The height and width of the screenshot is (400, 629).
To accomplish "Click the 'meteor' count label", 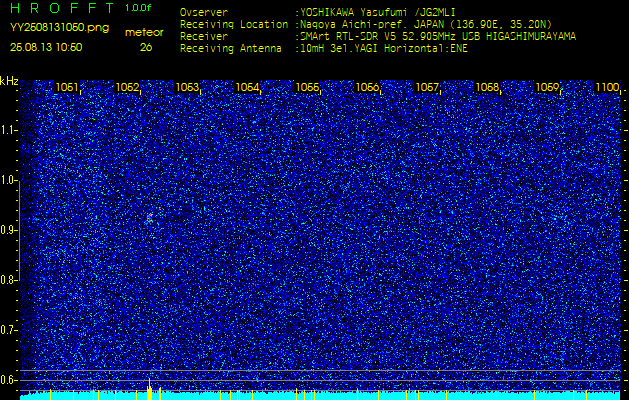I will 144,33.
